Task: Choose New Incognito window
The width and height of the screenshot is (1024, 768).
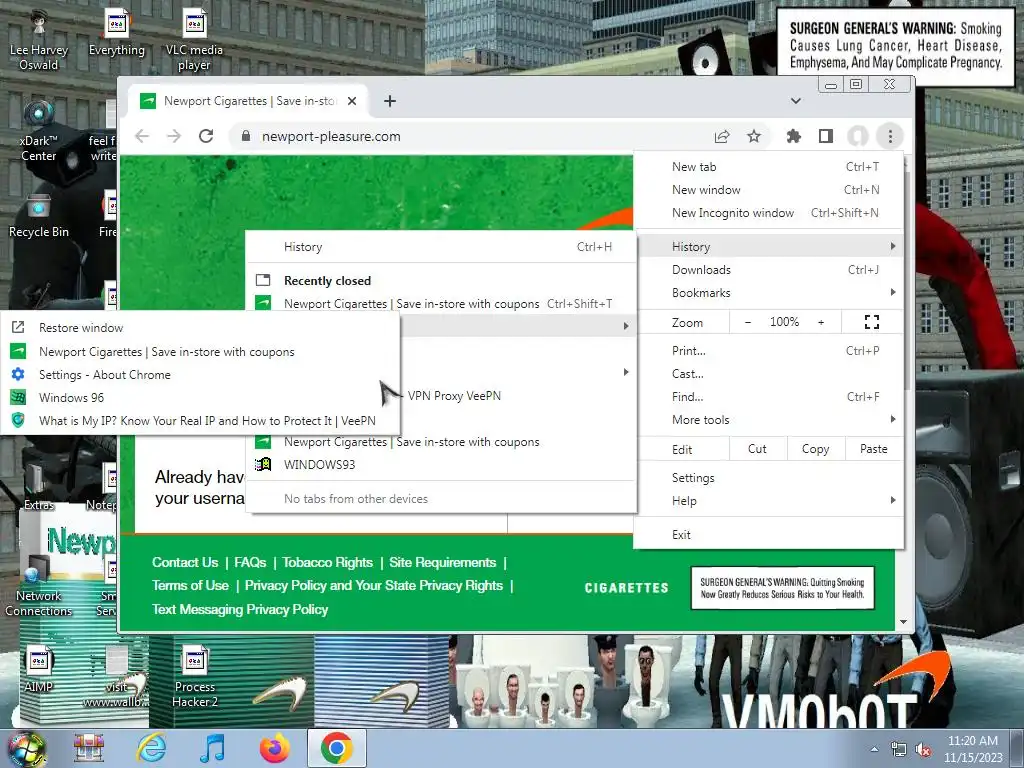Action: point(769,213)
